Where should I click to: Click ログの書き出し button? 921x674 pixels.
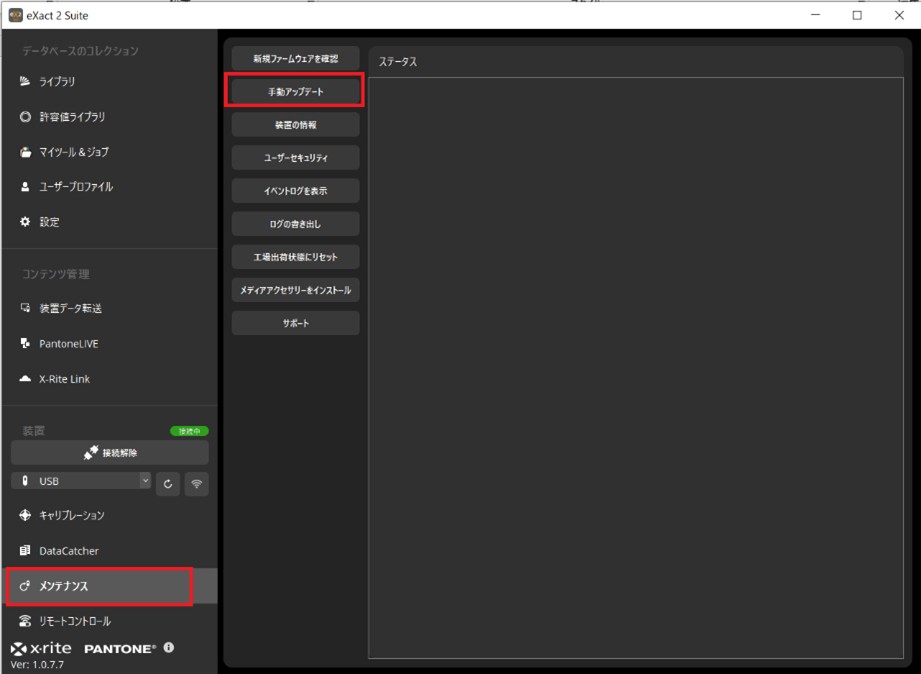click(x=295, y=224)
